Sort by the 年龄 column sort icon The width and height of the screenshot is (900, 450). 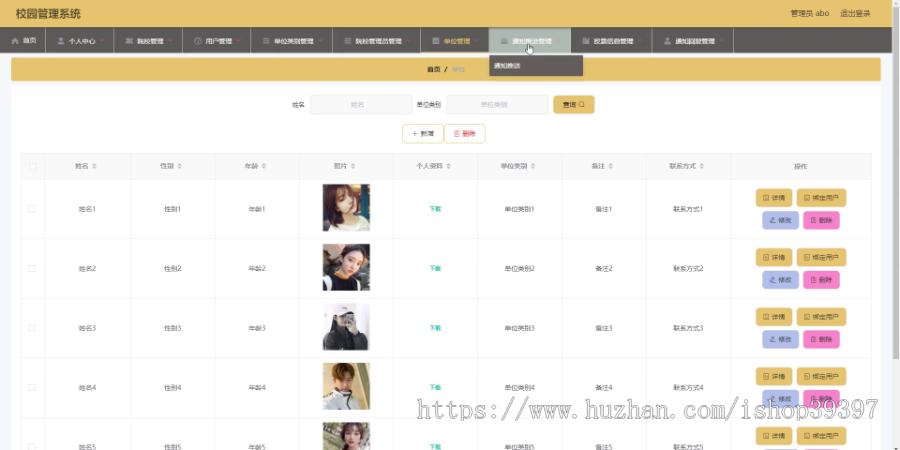[x=263, y=166]
